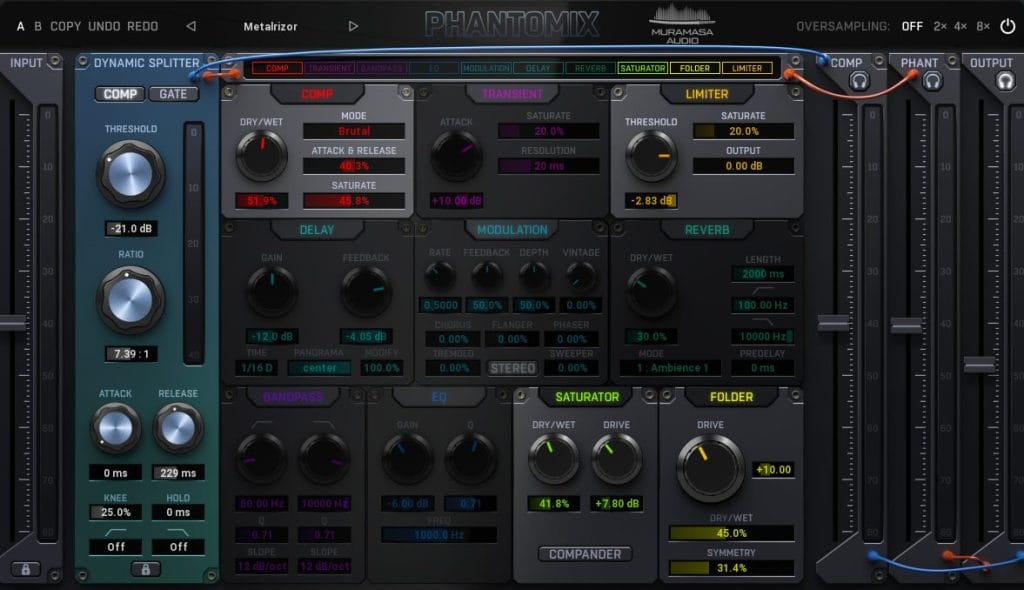Click the power bypass icon

tap(1007, 26)
